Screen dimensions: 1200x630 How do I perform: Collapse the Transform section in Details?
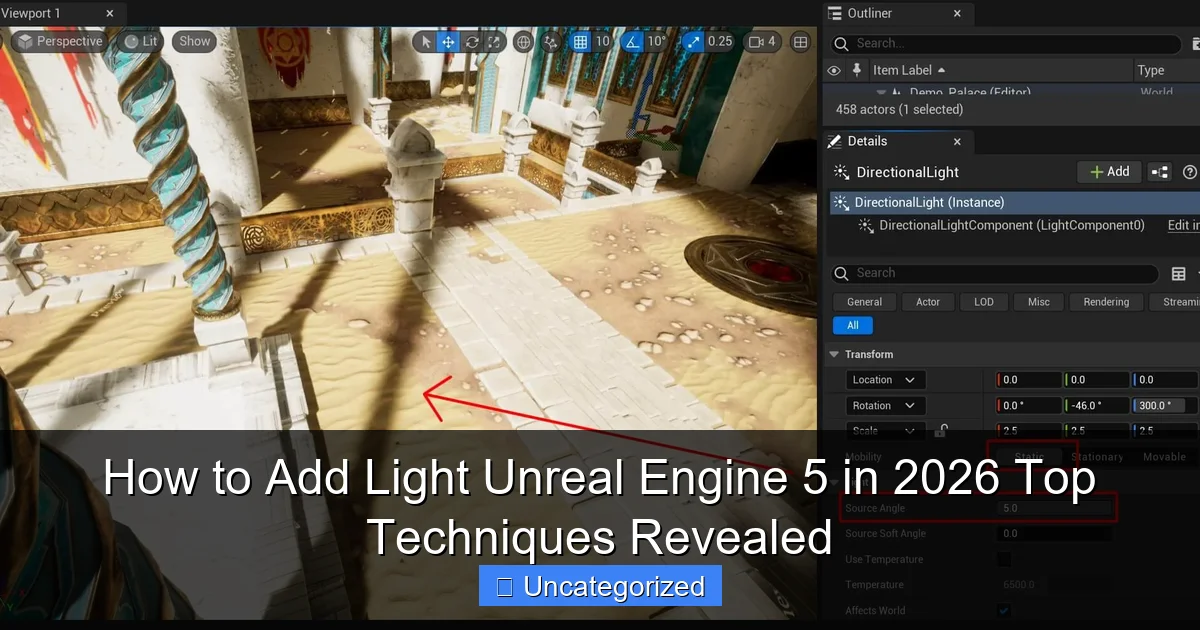(x=834, y=354)
